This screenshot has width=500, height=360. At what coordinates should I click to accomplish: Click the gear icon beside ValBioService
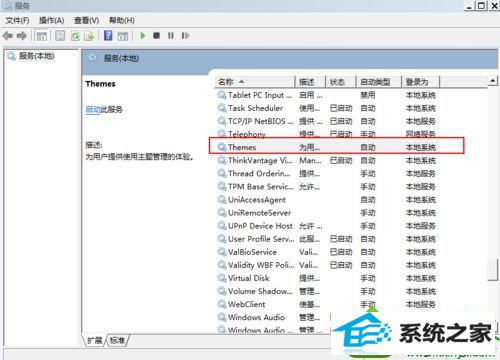[x=222, y=252]
